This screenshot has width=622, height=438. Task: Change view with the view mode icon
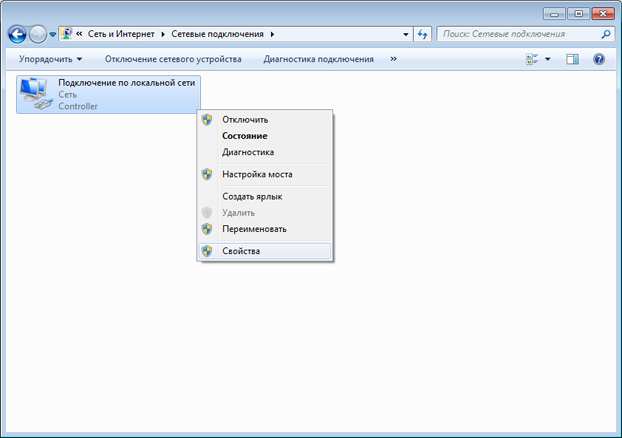click(532, 59)
